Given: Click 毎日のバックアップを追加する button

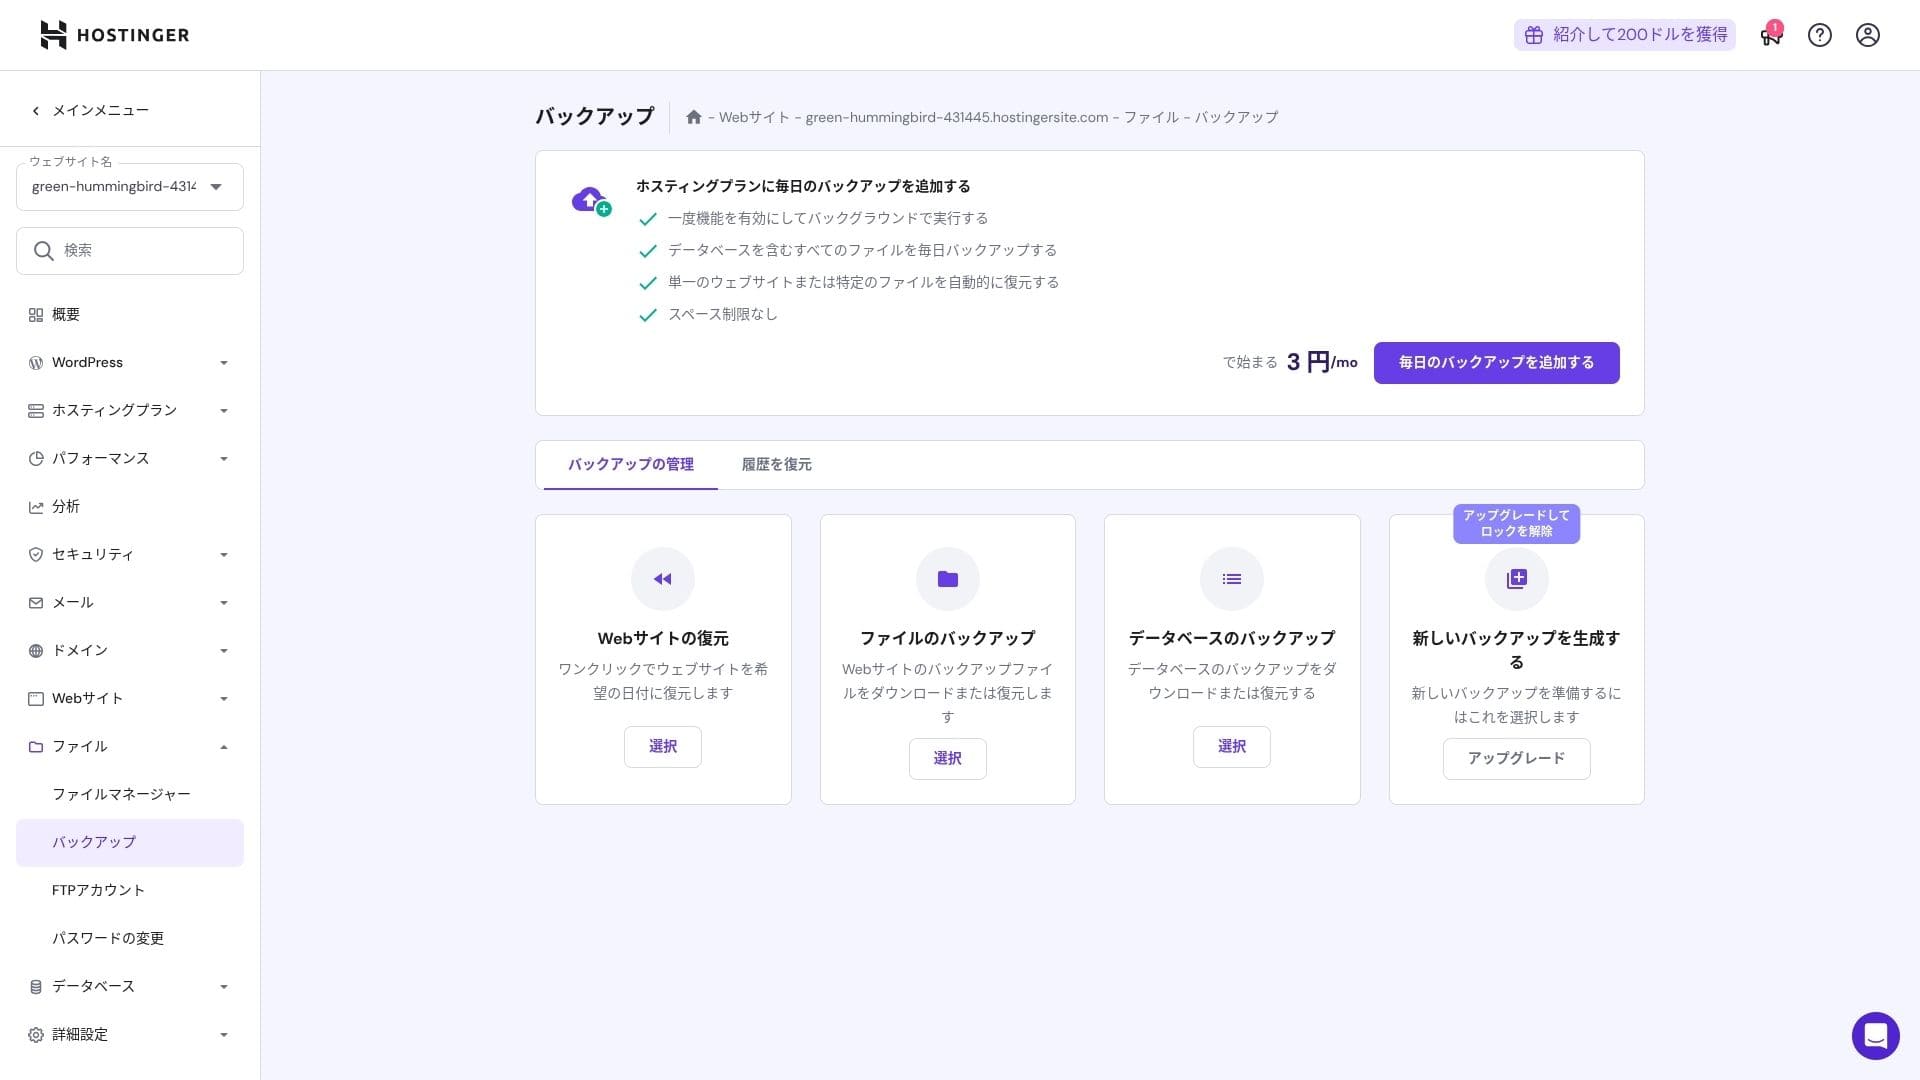Looking at the screenshot, I should [1496, 363].
